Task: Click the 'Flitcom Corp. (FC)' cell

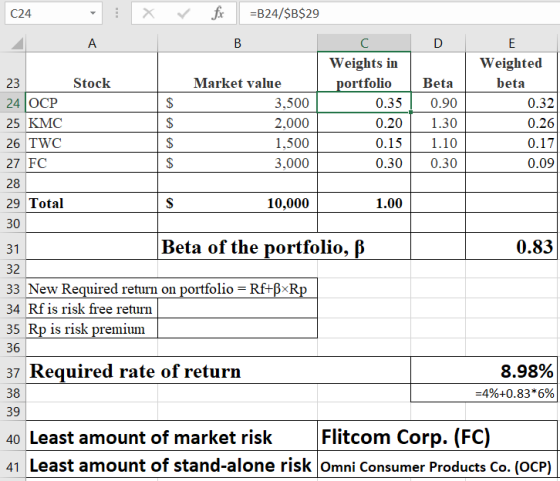Action: point(437,437)
